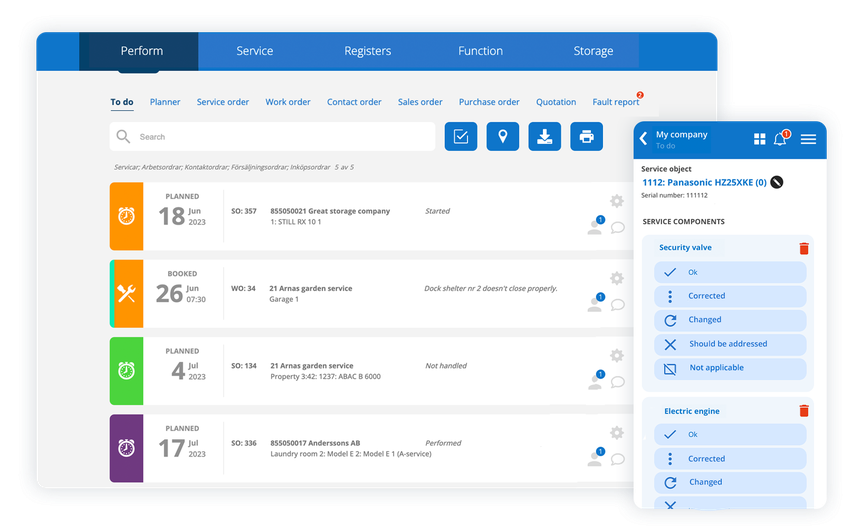Select Corrected option under Electric engine
The height and width of the screenshot is (530, 852).
pyautogui.click(x=730, y=459)
